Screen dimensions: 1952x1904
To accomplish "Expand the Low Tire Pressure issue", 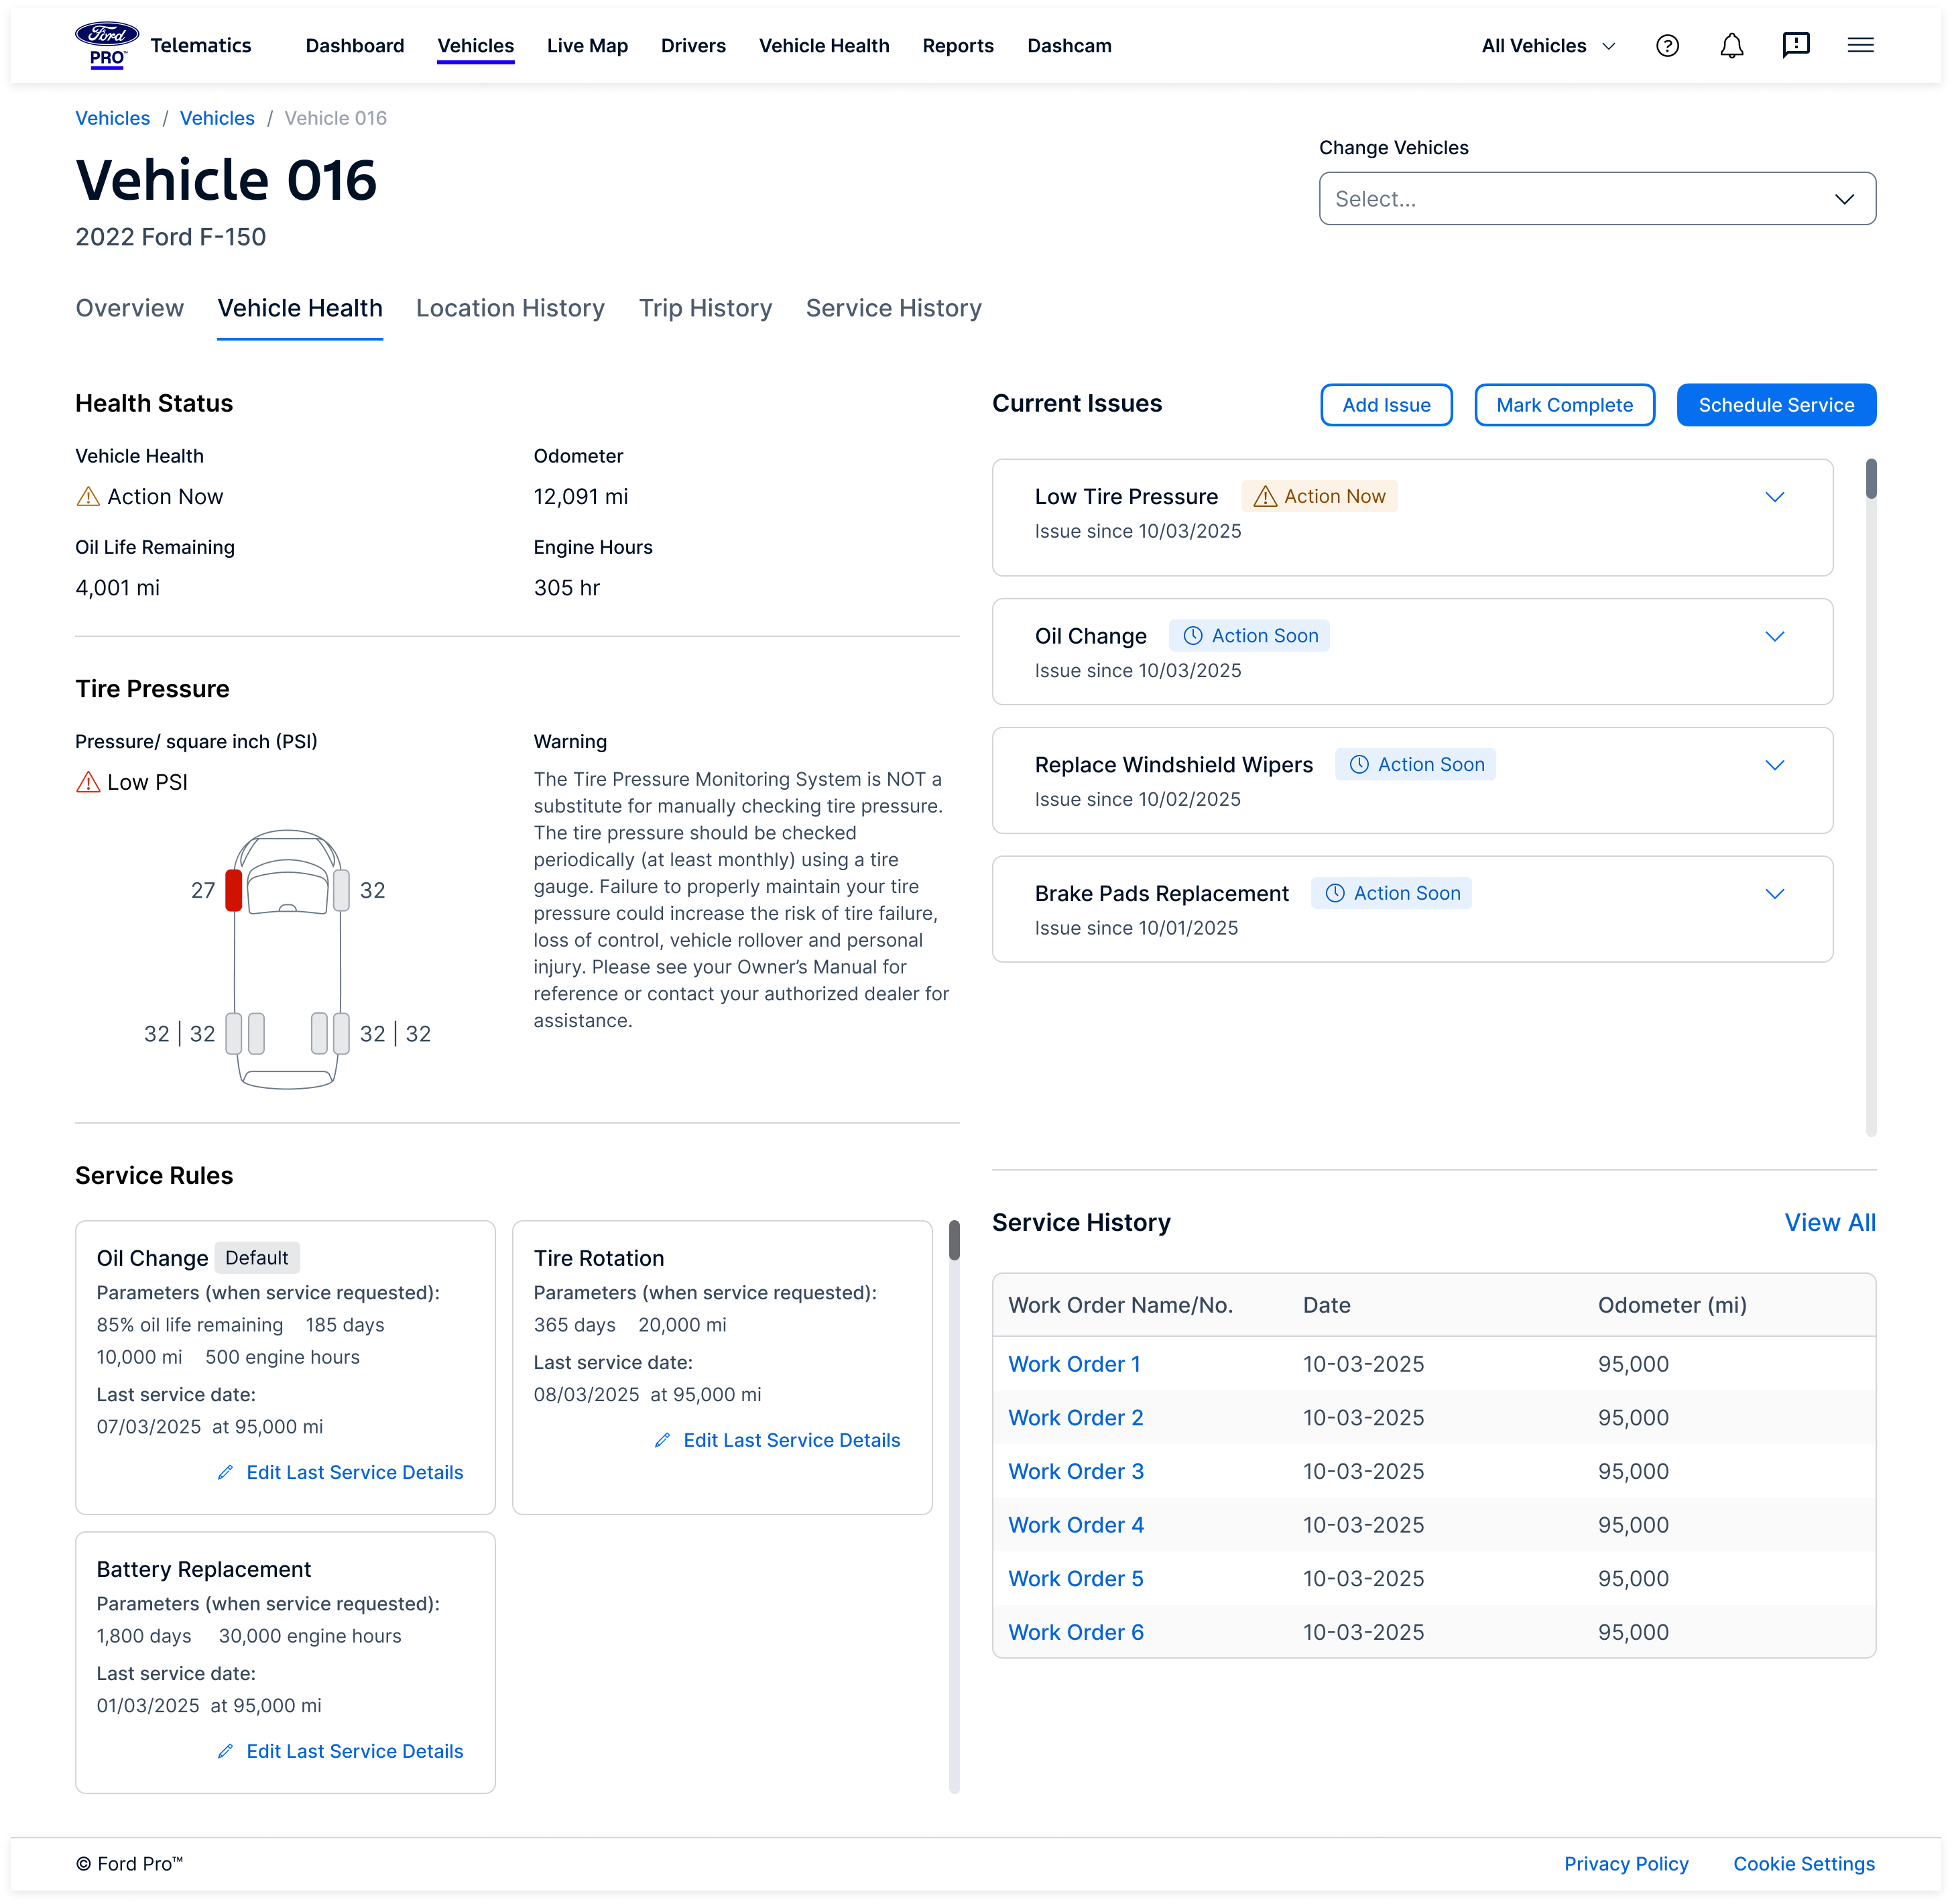I will [x=1776, y=496].
